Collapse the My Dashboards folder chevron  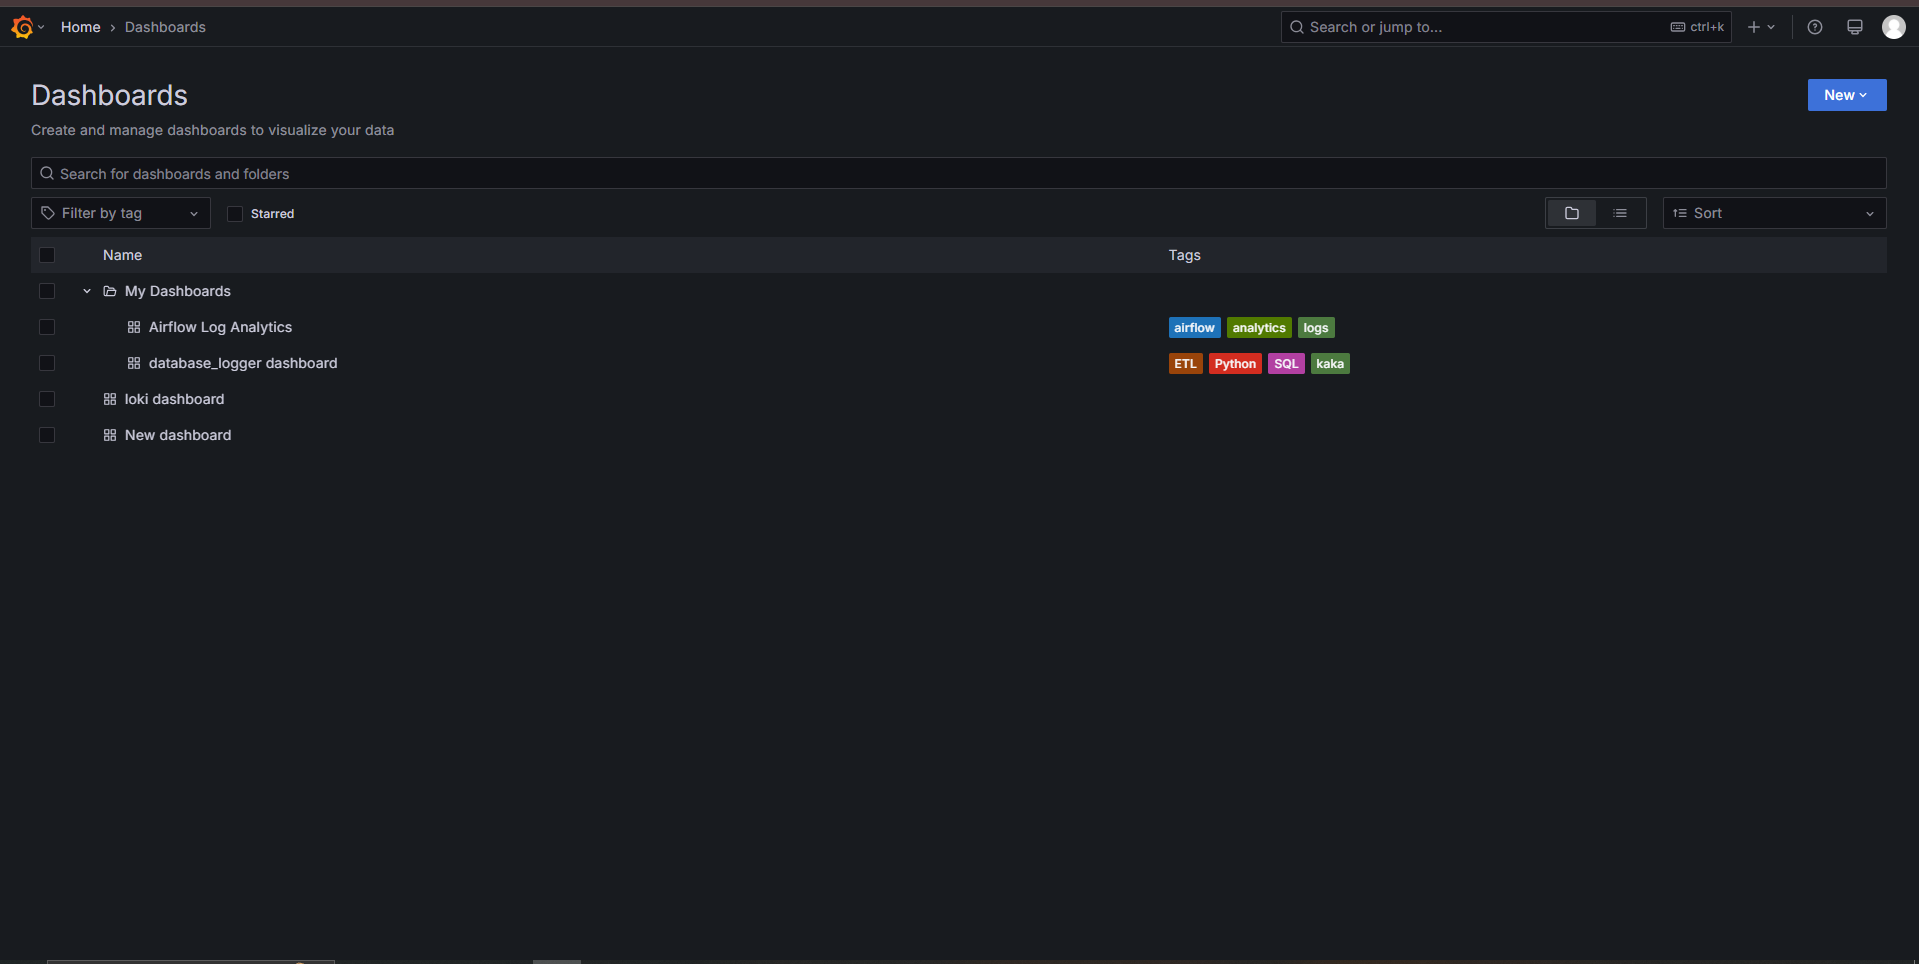tap(86, 291)
